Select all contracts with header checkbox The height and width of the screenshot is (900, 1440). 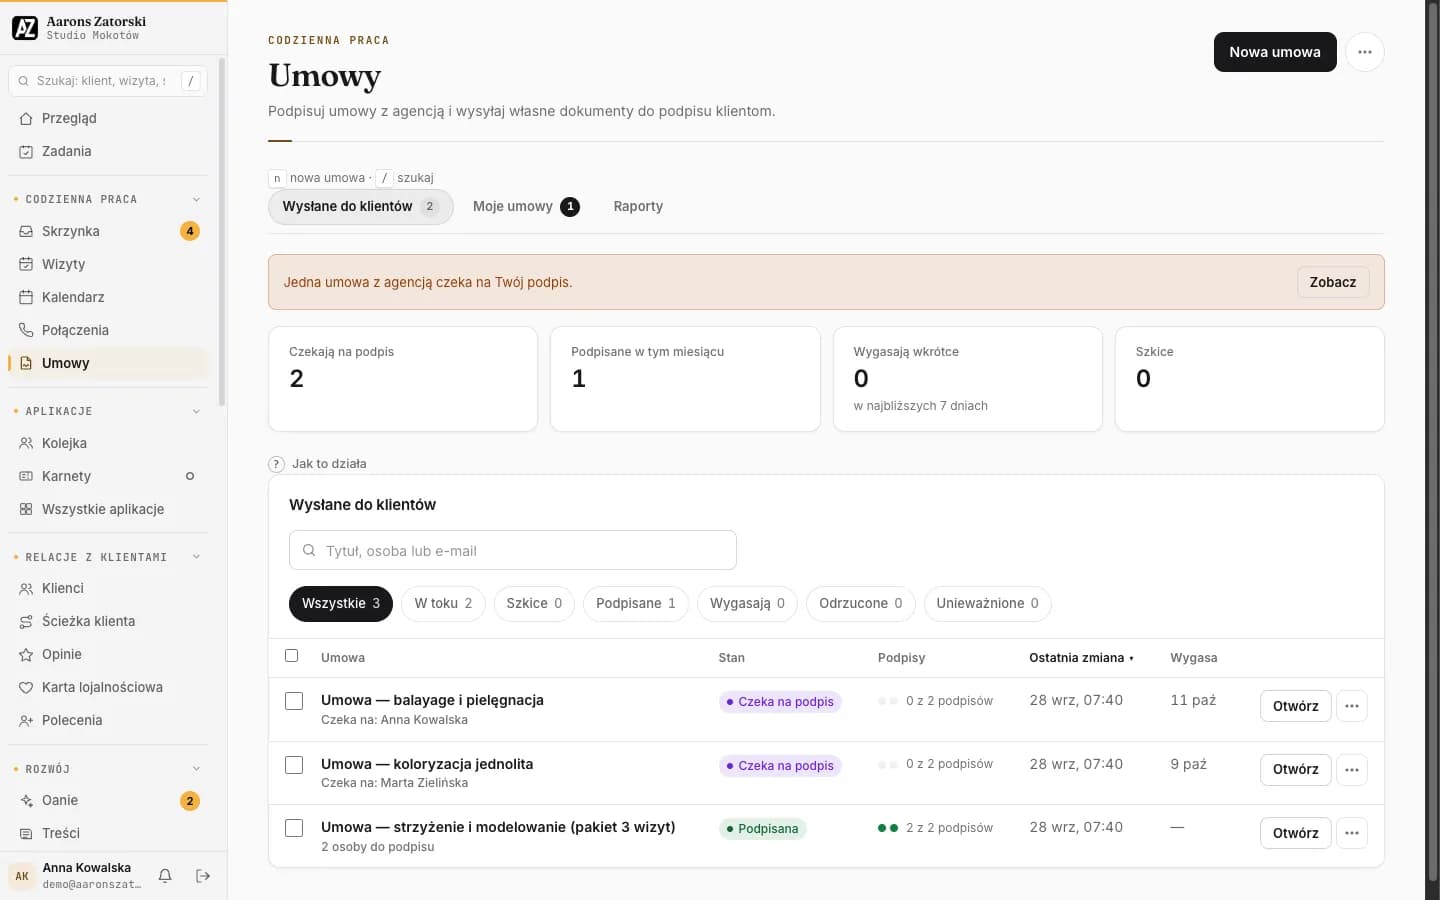292,656
